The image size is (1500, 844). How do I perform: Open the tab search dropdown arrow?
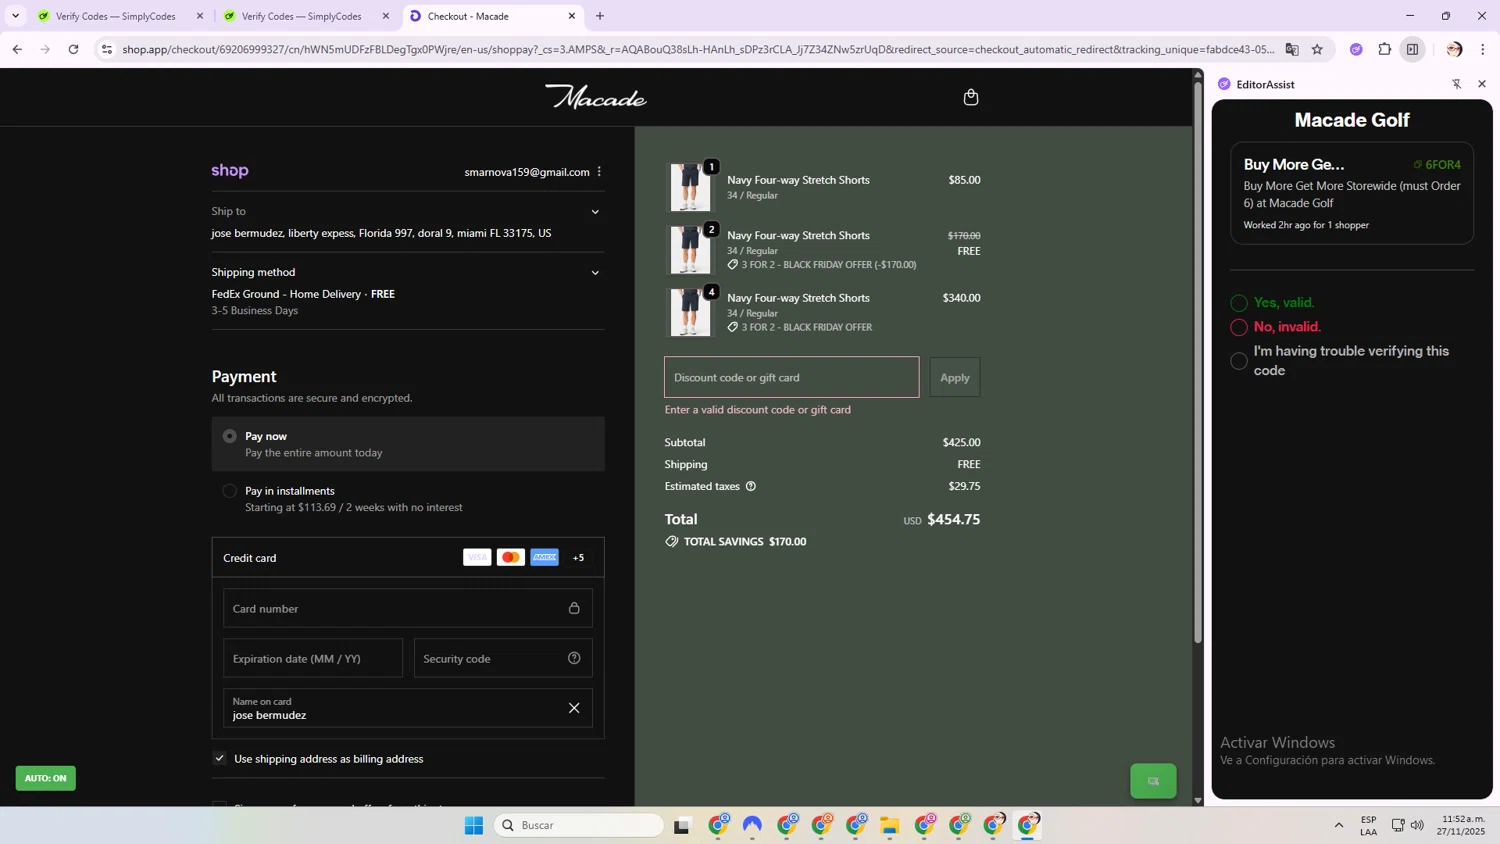(15, 16)
